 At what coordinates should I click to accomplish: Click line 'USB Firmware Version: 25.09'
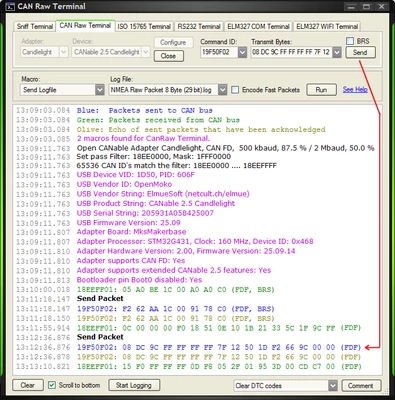tap(128, 223)
